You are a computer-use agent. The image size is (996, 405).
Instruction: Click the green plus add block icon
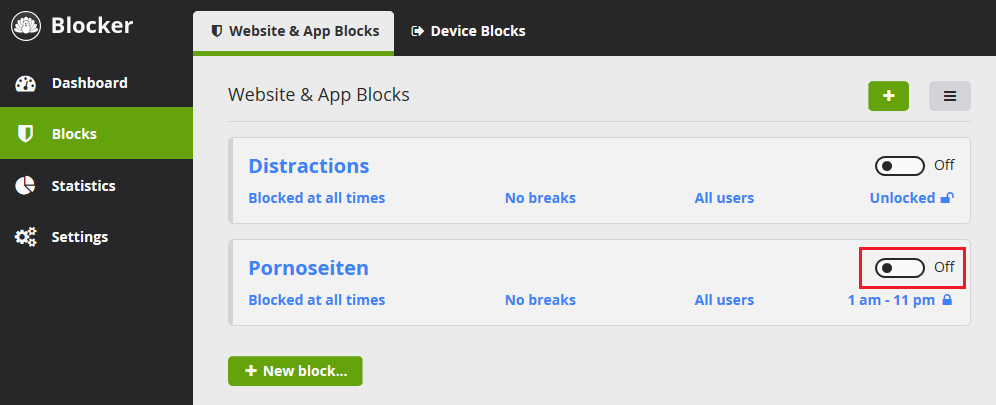888,96
